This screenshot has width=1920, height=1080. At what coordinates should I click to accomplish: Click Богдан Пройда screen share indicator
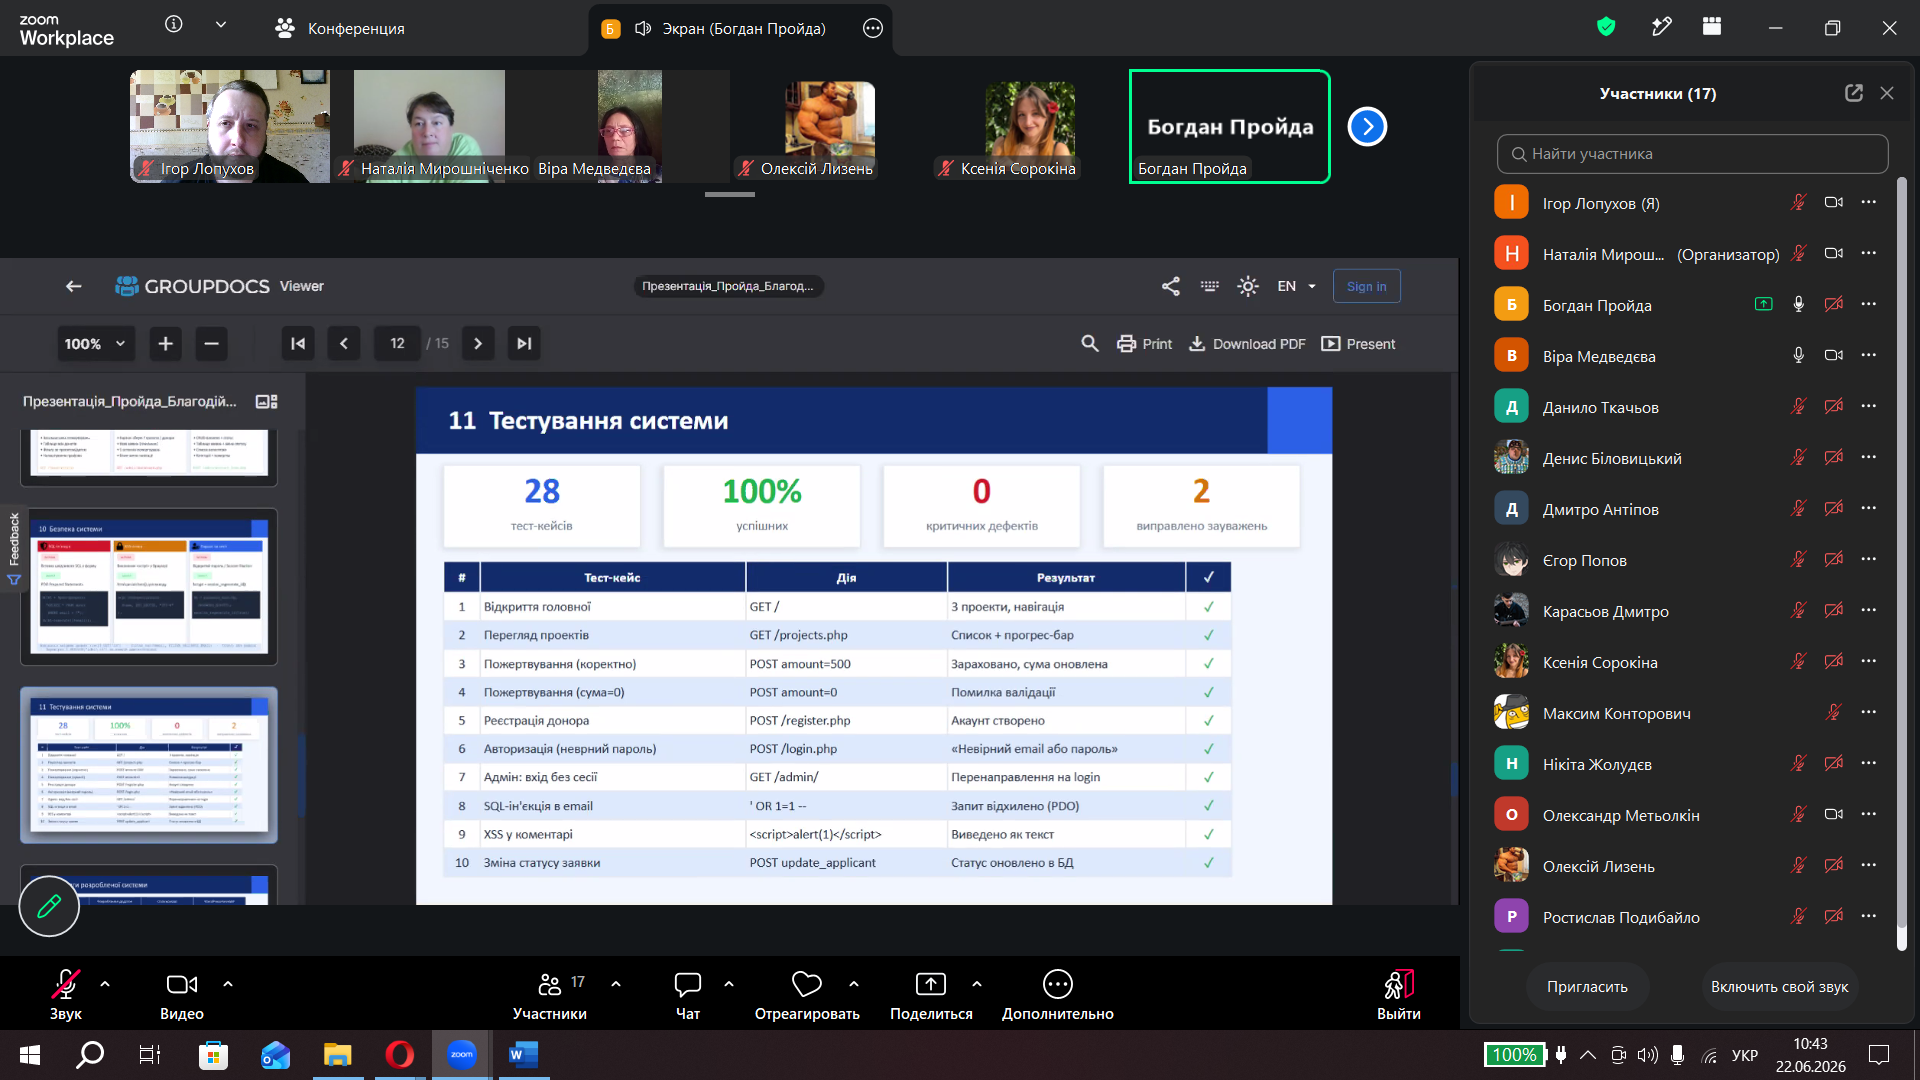[1764, 305]
